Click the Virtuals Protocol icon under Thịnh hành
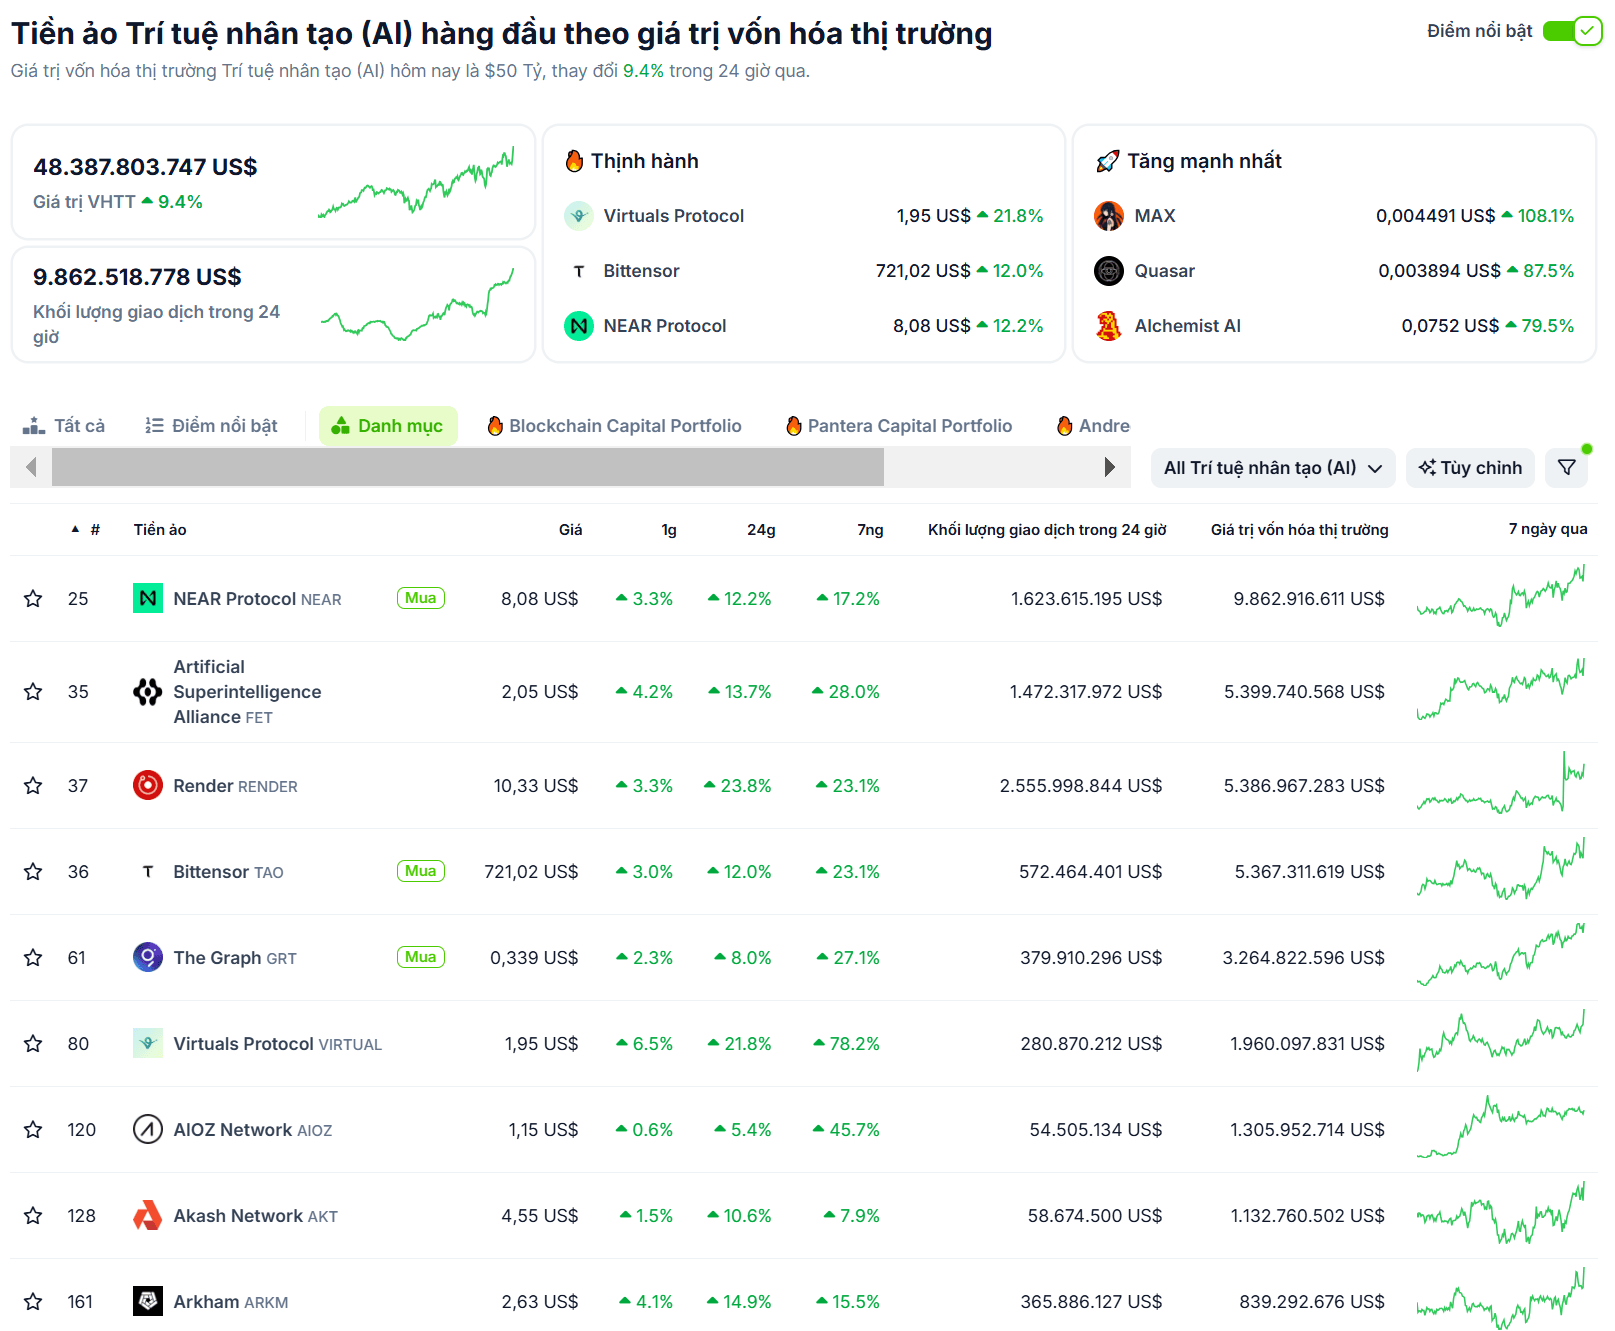Image resolution: width=1615 pixels, height=1331 pixels. click(579, 216)
